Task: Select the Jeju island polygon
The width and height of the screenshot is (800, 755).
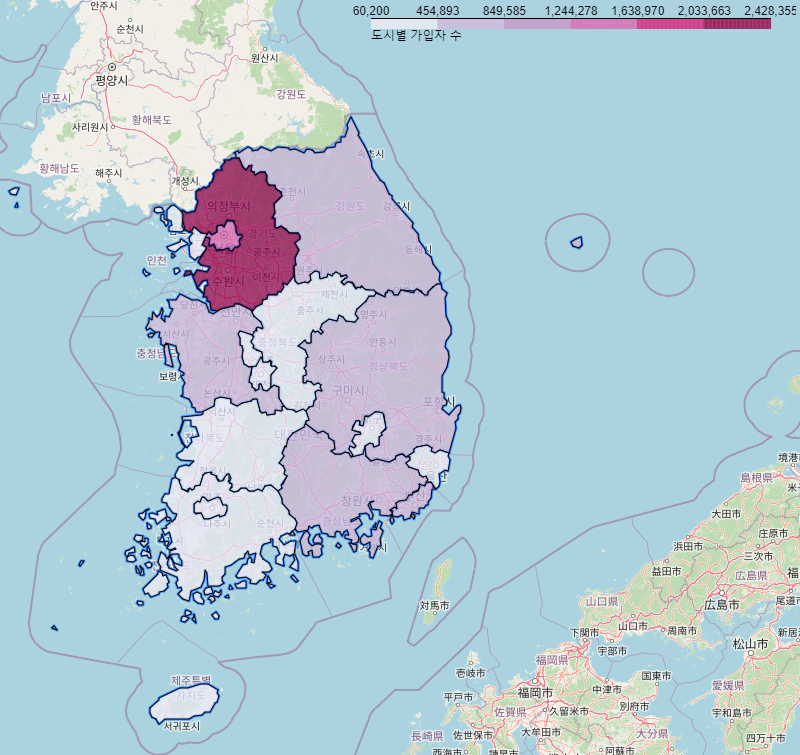Action: click(184, 702)
